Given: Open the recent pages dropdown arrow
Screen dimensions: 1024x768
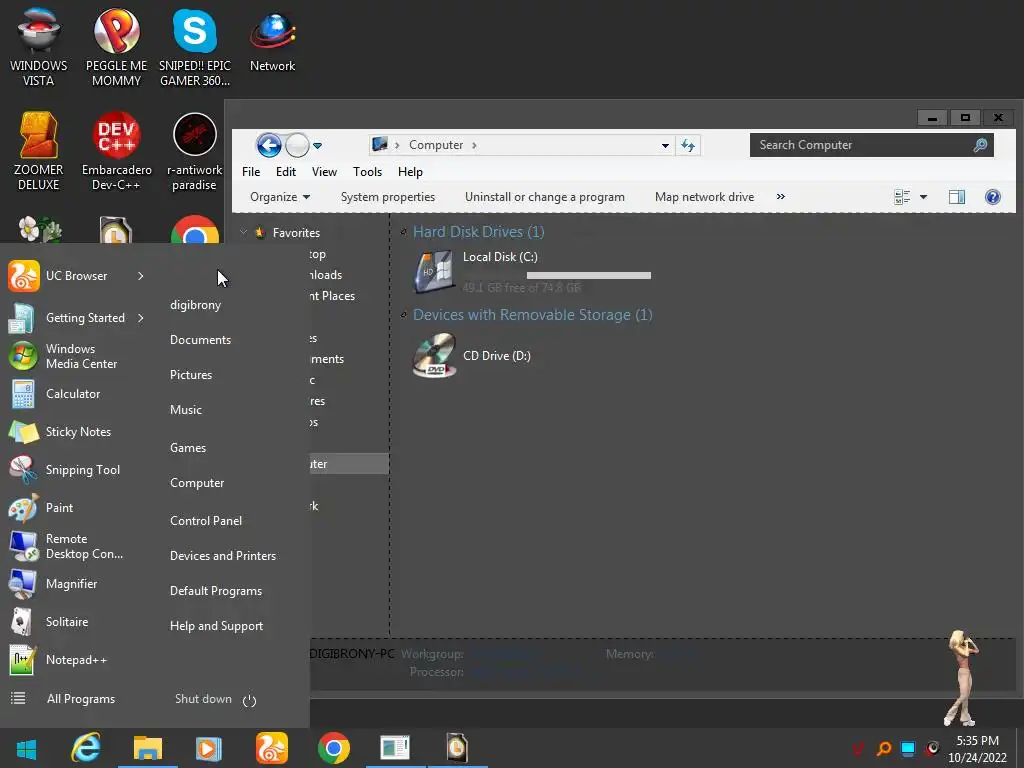Looking at the screenshot, I should coord(317,146).
